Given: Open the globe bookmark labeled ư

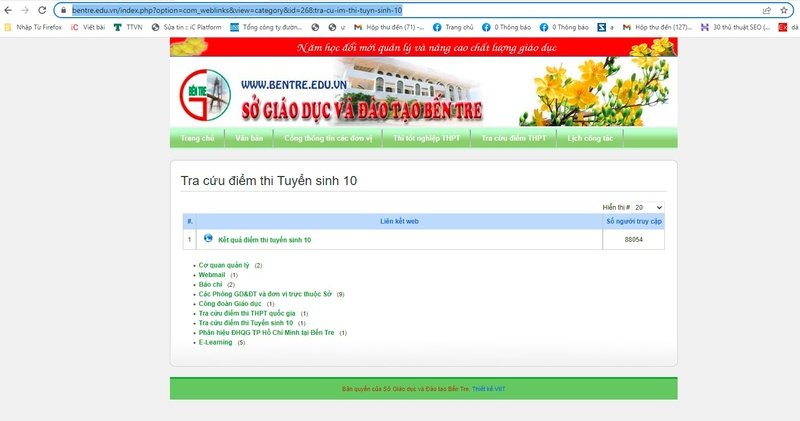Looking at the screenshot, I should (337, 27).
